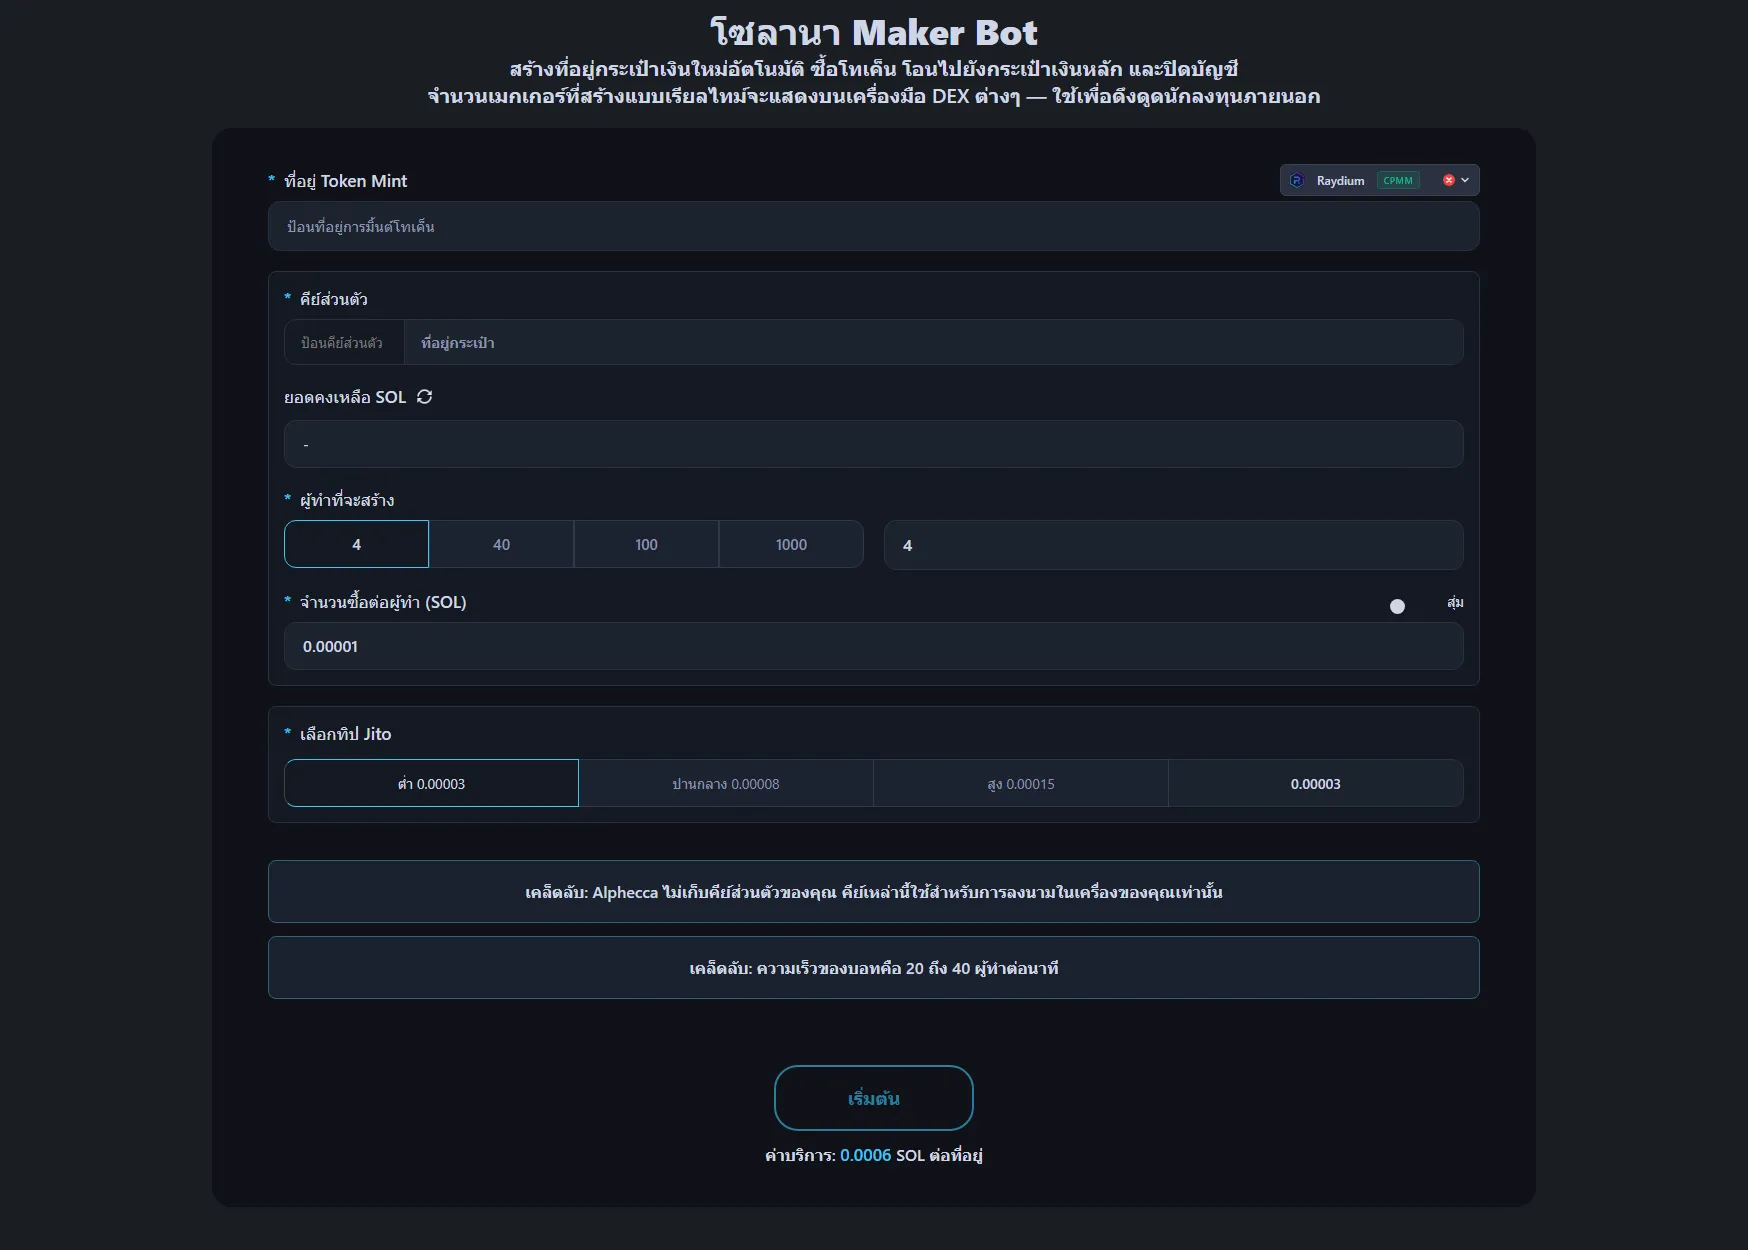Click the CPMM badge next to Raydium

[1399, 180]
